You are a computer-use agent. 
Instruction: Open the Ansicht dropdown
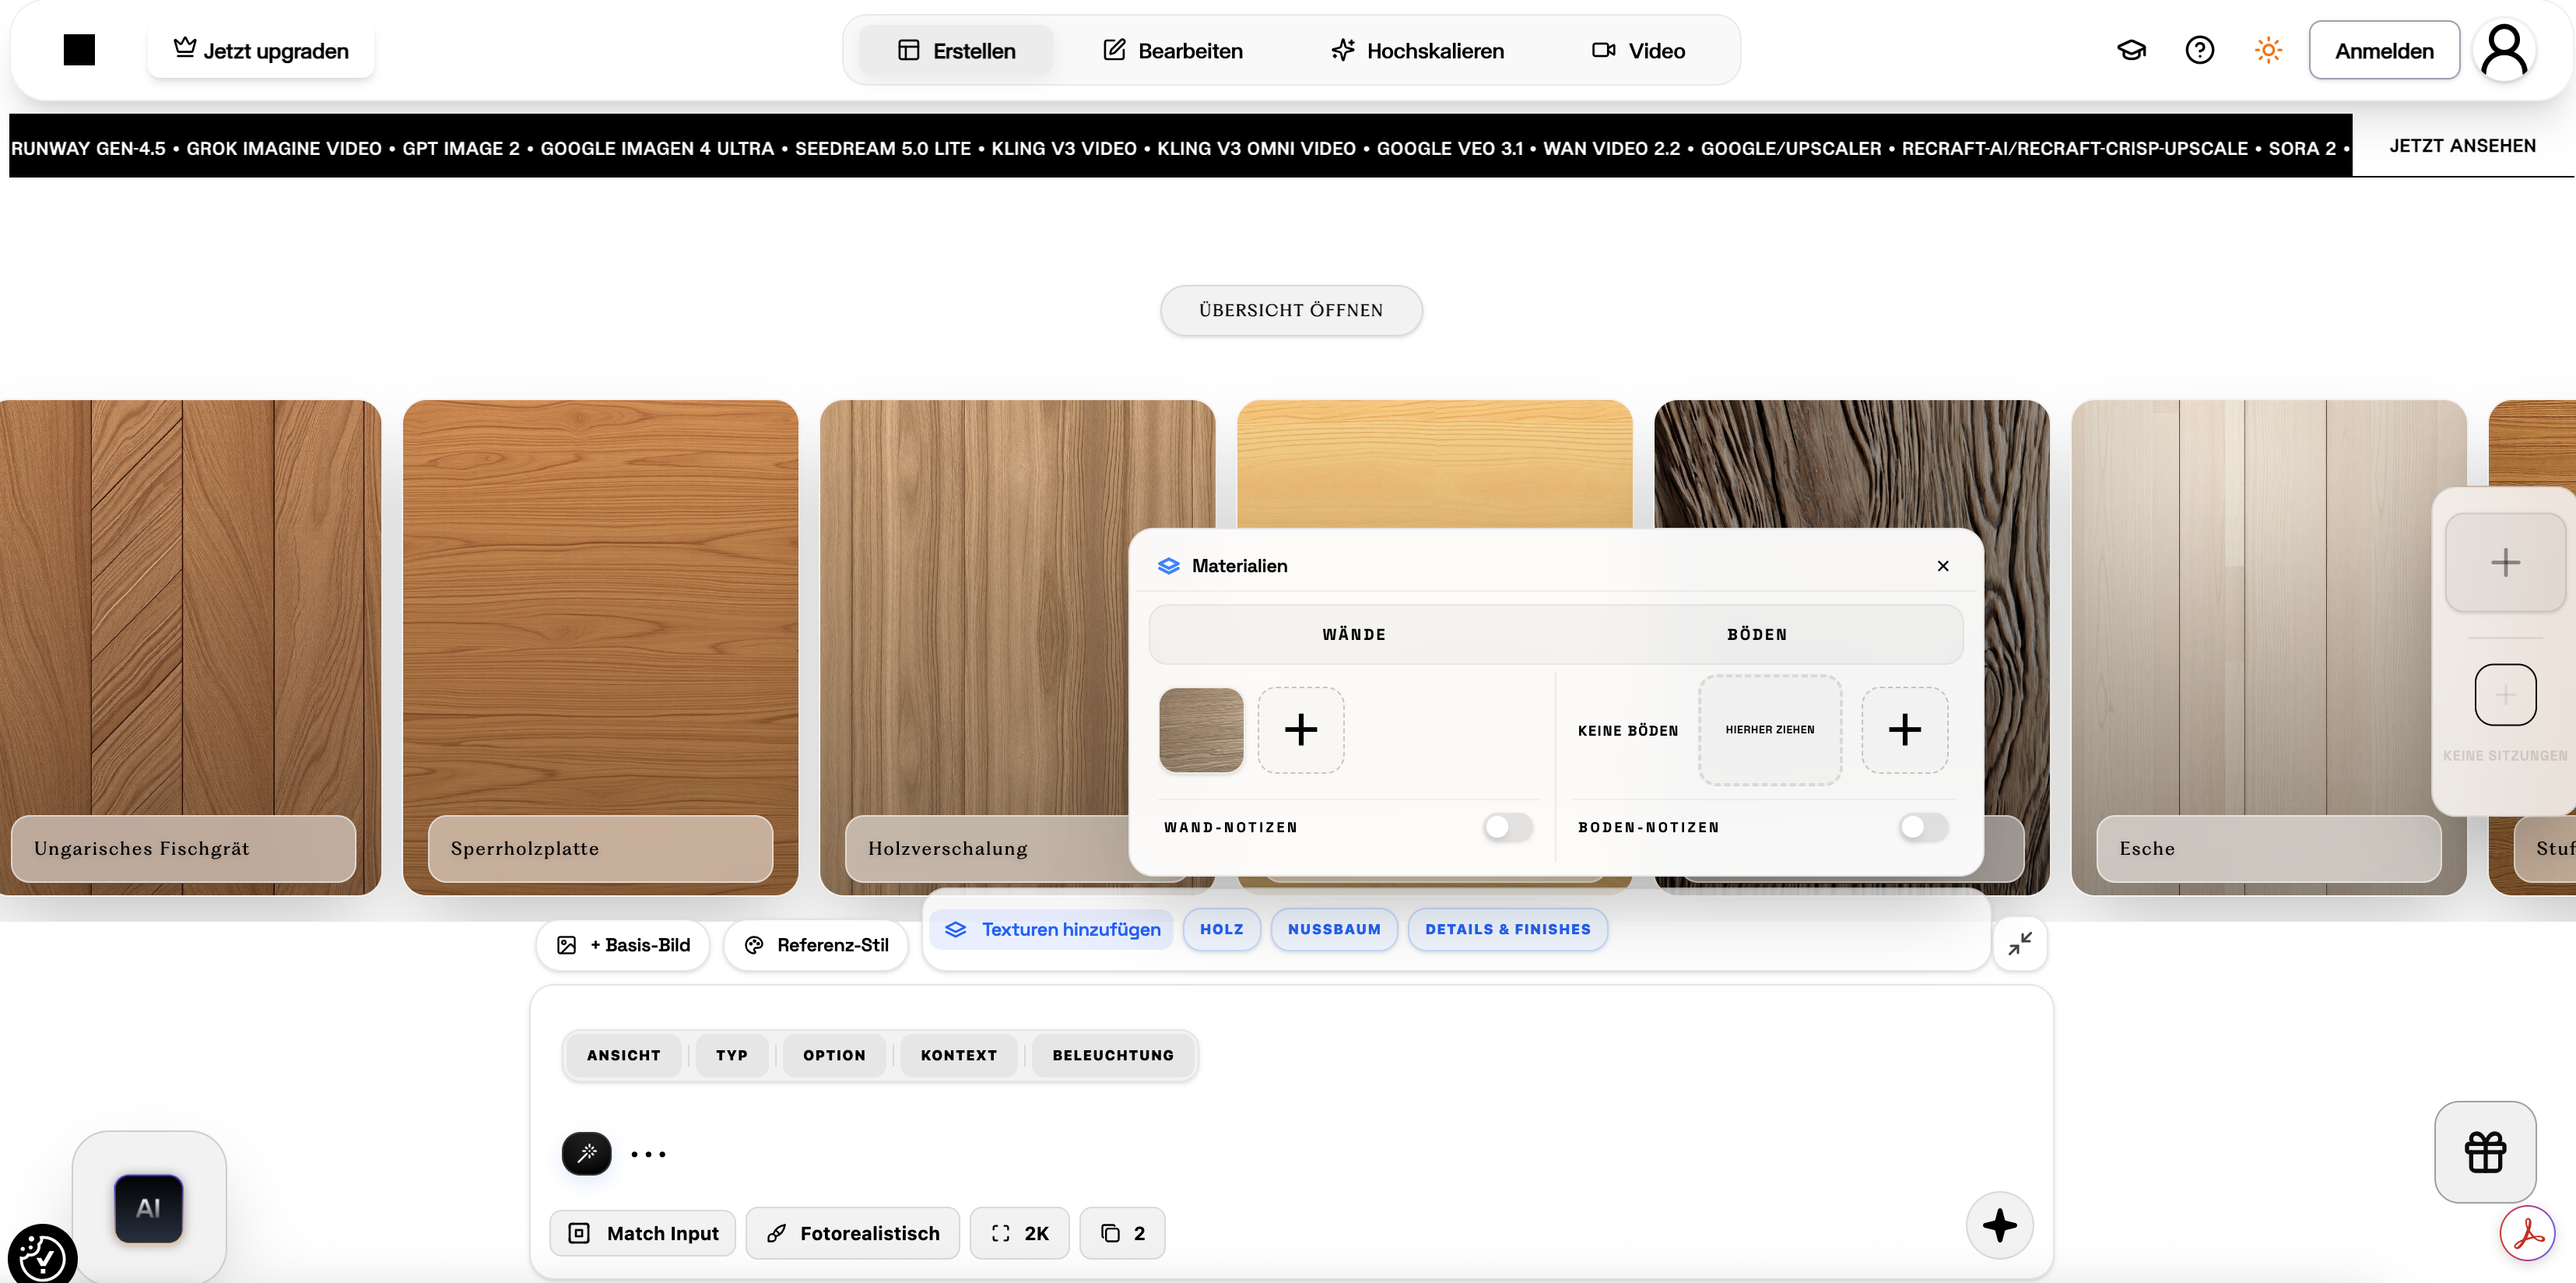[x=623, y=1055]
